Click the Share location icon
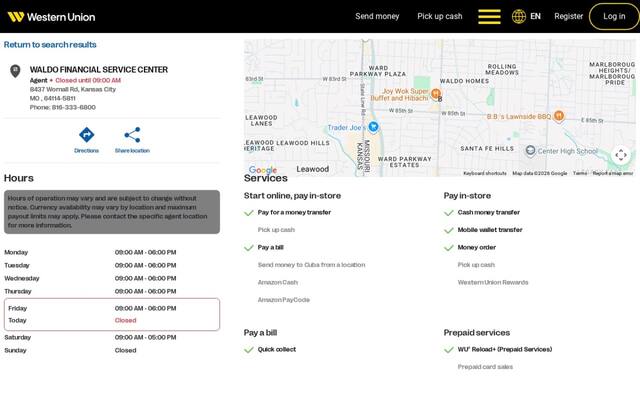 [x=132, y=135]
